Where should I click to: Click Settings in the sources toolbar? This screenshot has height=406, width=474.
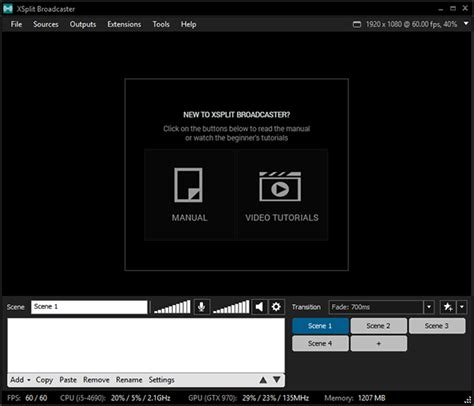[162, 380]
